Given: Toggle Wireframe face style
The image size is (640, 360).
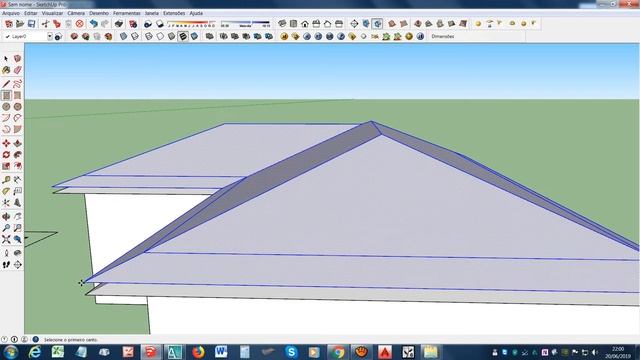Looking at the screenshot, I should tap(149, 36).
